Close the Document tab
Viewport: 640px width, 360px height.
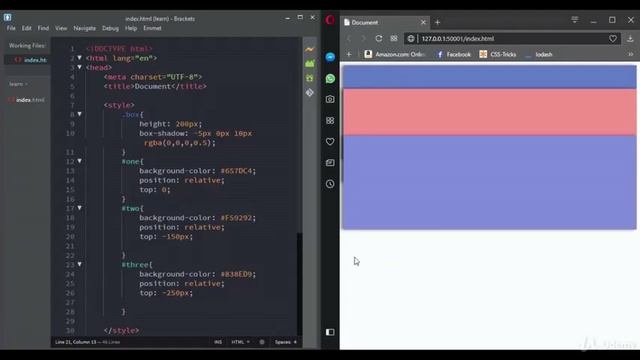(423, 22)
